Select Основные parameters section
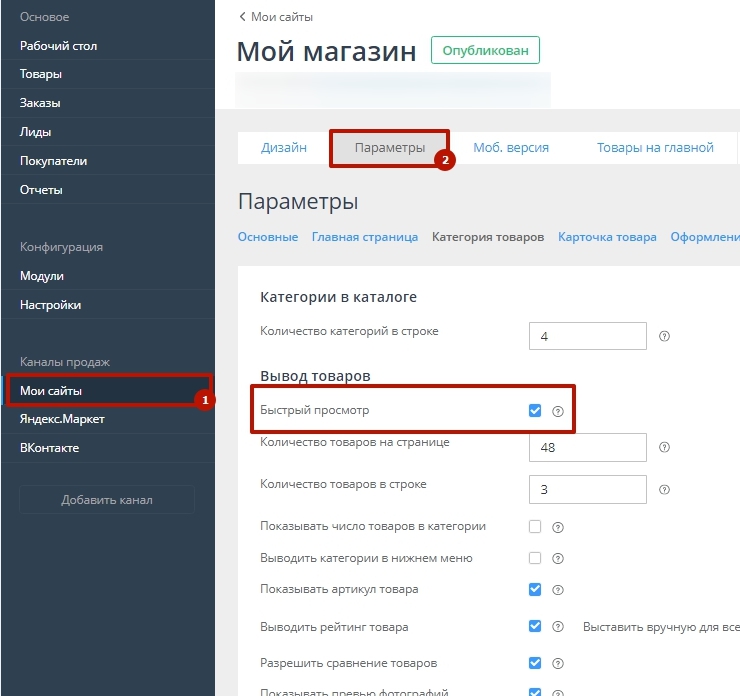This screenshot has height=696, width=740. (268, 237)
